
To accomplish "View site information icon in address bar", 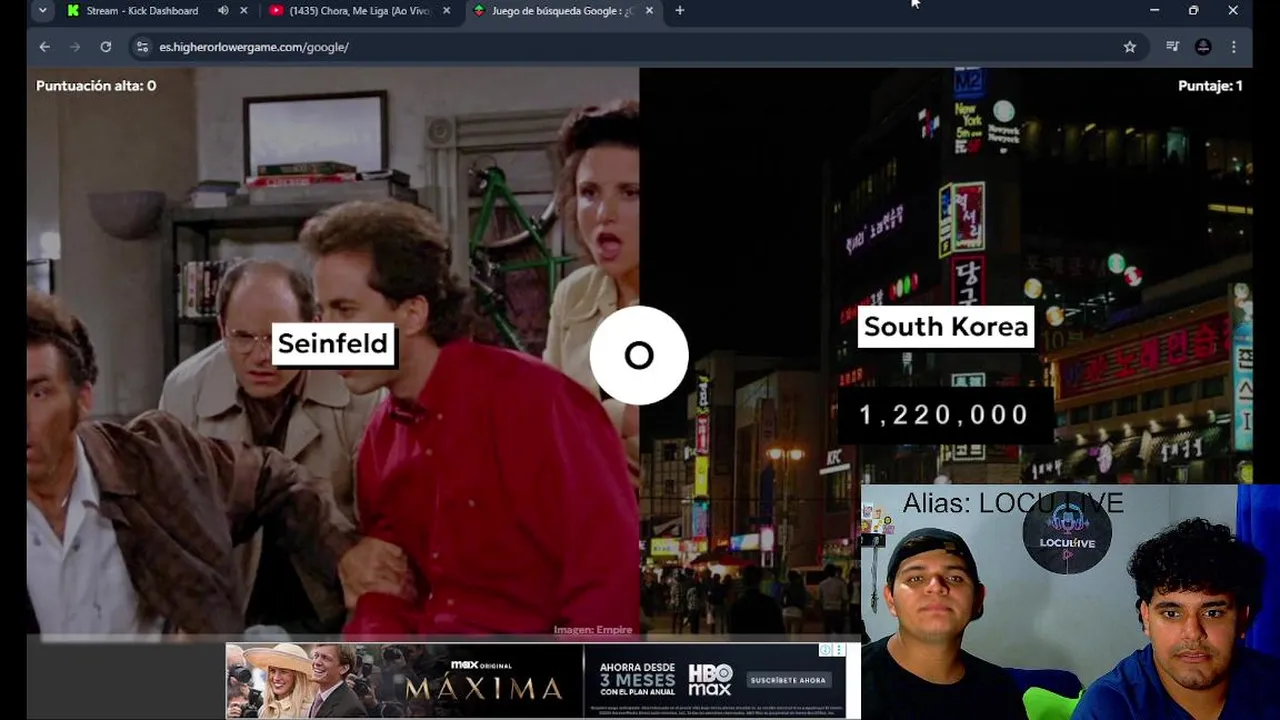I will (x=142, y=47).
